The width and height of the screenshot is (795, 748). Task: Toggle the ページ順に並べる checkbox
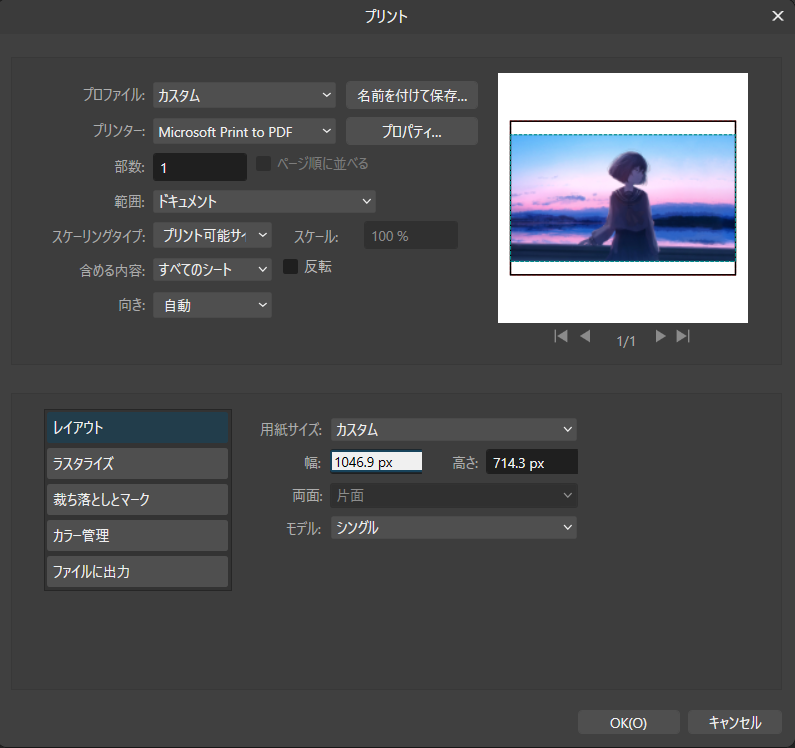265,164
